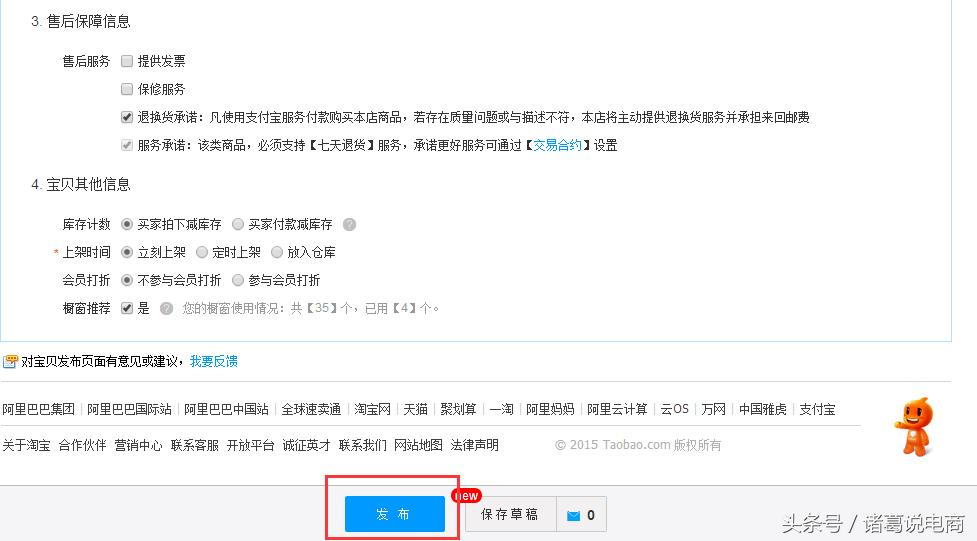This screenshot has width=977, height=541.
Task: Check the 提供发票 invoice checkbox
Action: click(x=127, y=61)
